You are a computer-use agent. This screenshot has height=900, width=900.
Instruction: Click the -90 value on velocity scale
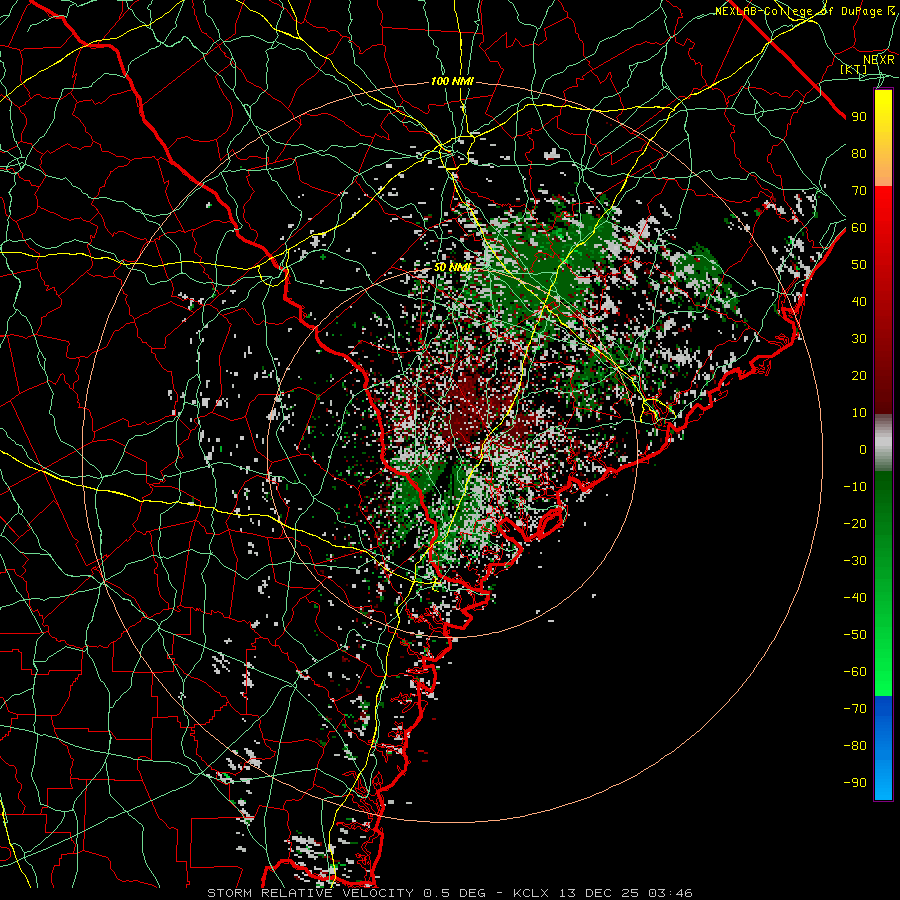point(855,783)
